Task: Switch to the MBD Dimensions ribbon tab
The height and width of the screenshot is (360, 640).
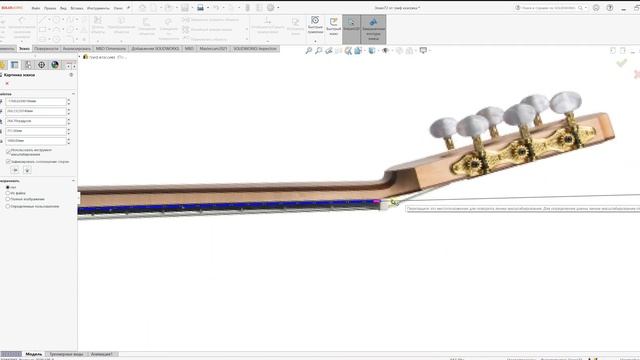Action: pyautogui.click(x=111, y=49)
